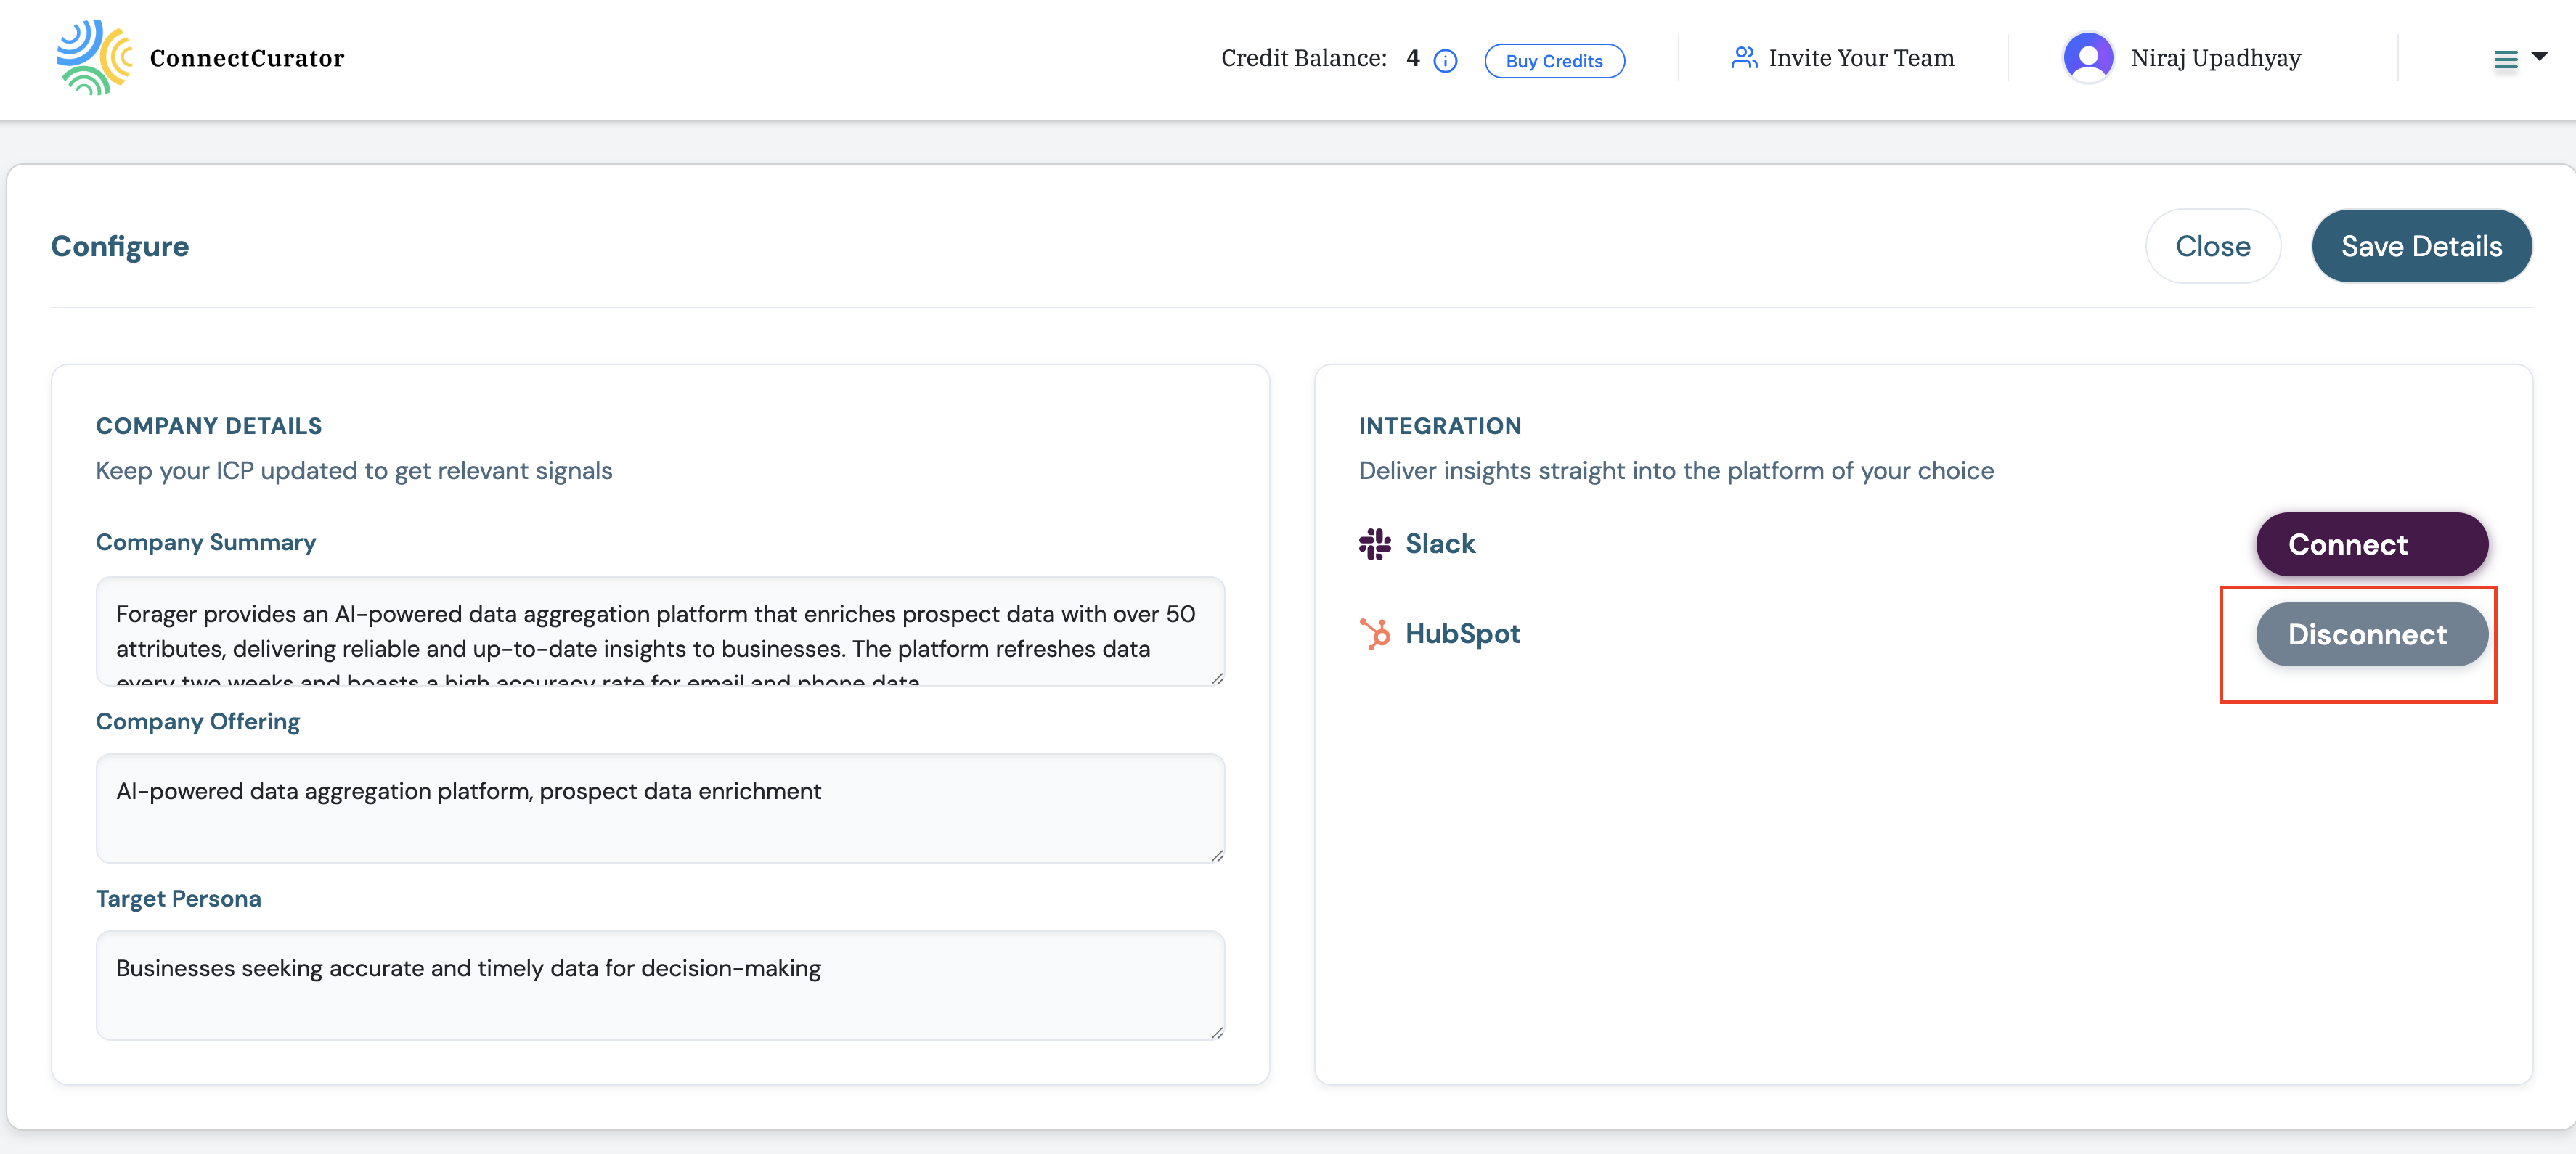Open the hamburger menu icon

pyautogui.click(x=2506, y=59)
